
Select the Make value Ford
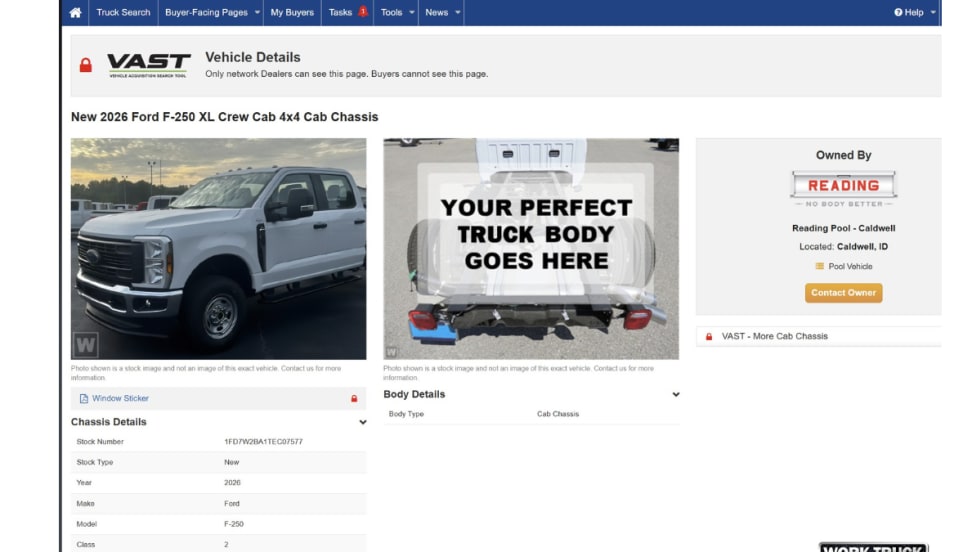pos(231,503)
